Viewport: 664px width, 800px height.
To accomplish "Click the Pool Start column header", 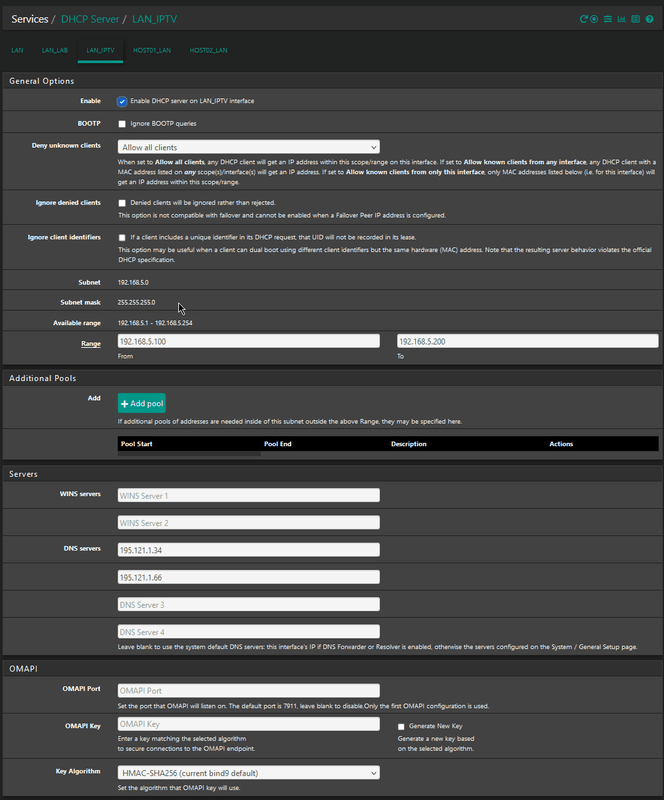I will point(136,444).
